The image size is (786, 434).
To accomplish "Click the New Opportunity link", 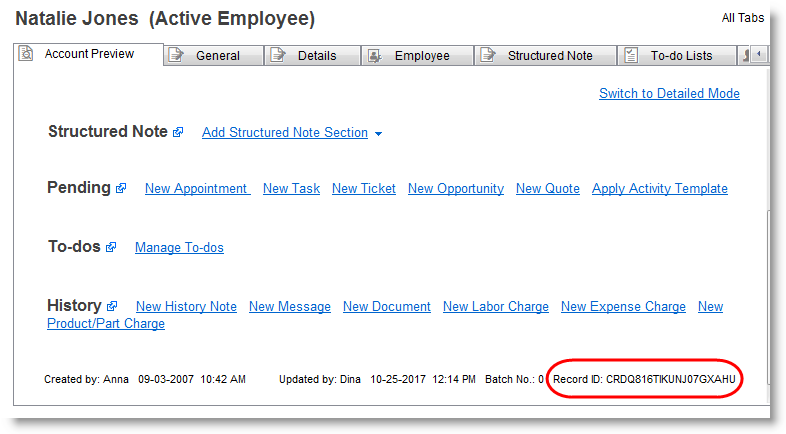I will tap(455, 188).
